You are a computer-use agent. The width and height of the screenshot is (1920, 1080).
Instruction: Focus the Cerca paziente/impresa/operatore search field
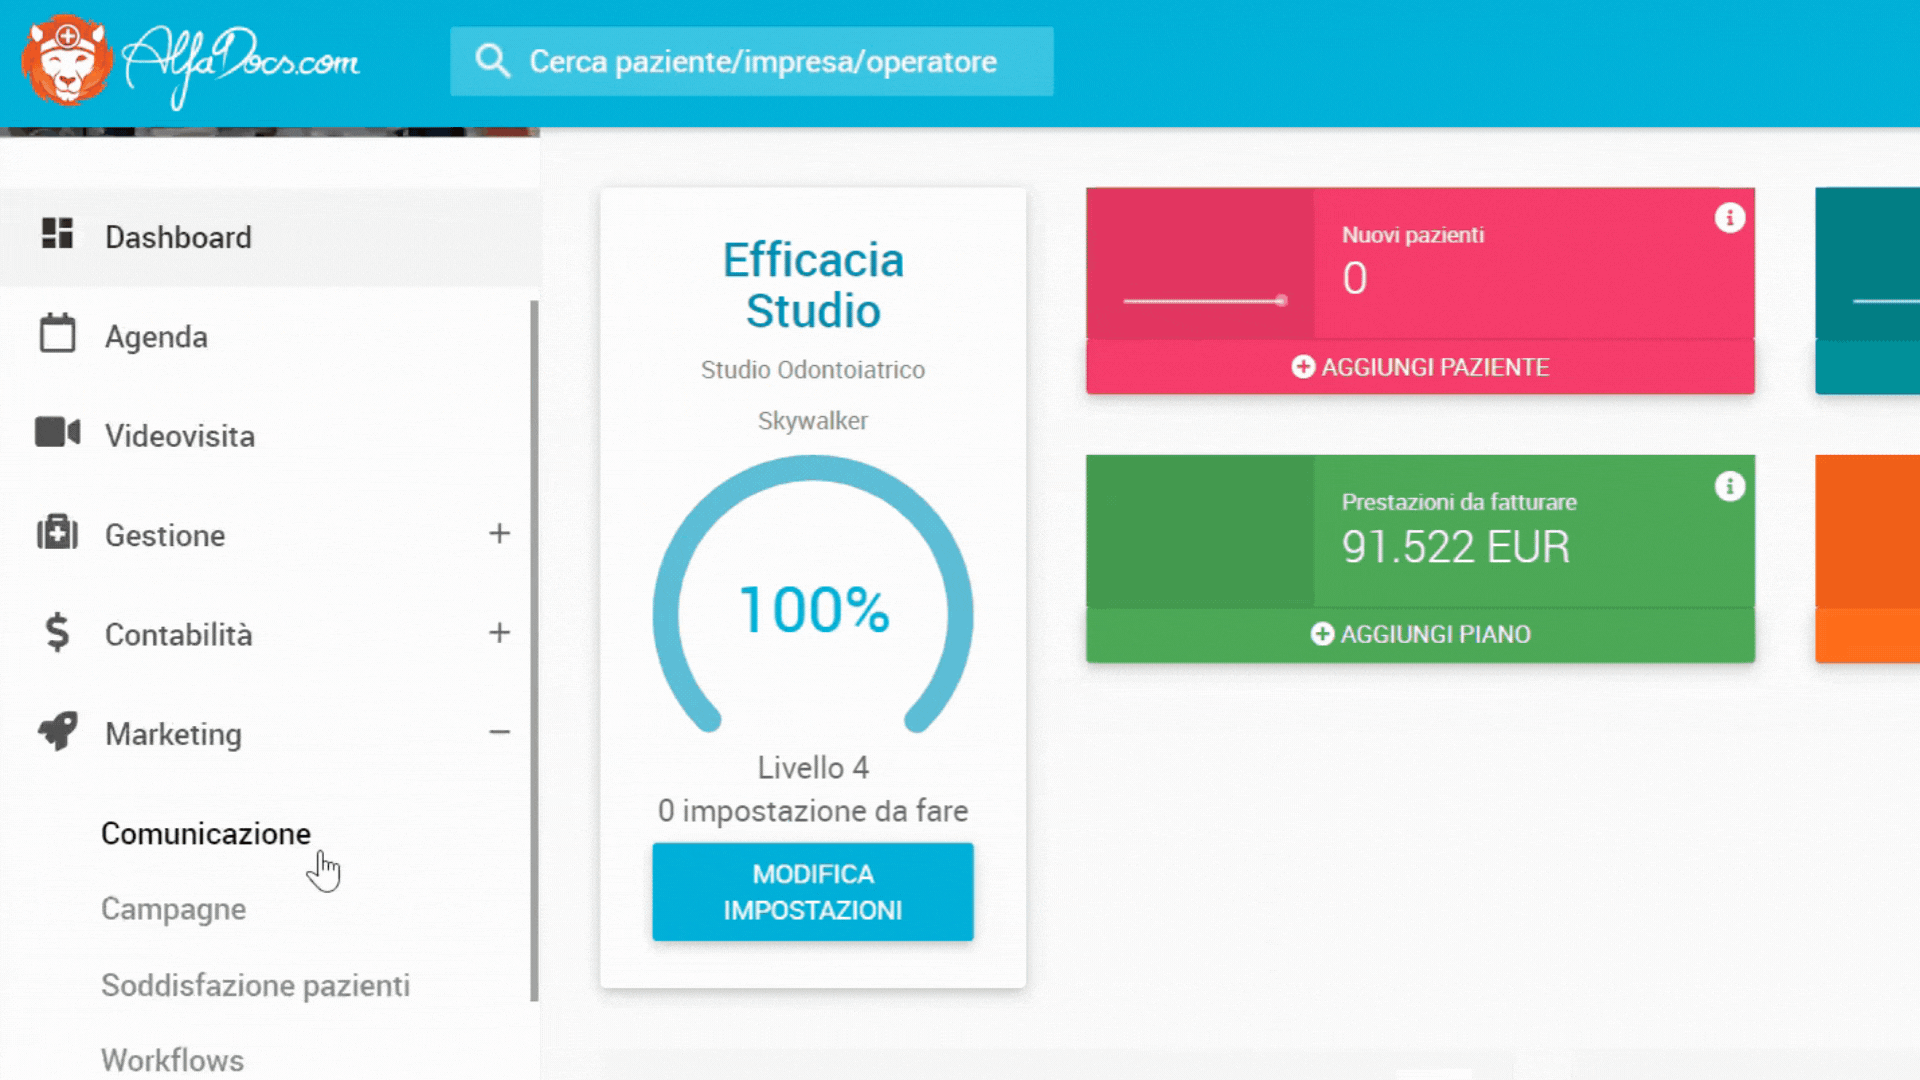752,61
